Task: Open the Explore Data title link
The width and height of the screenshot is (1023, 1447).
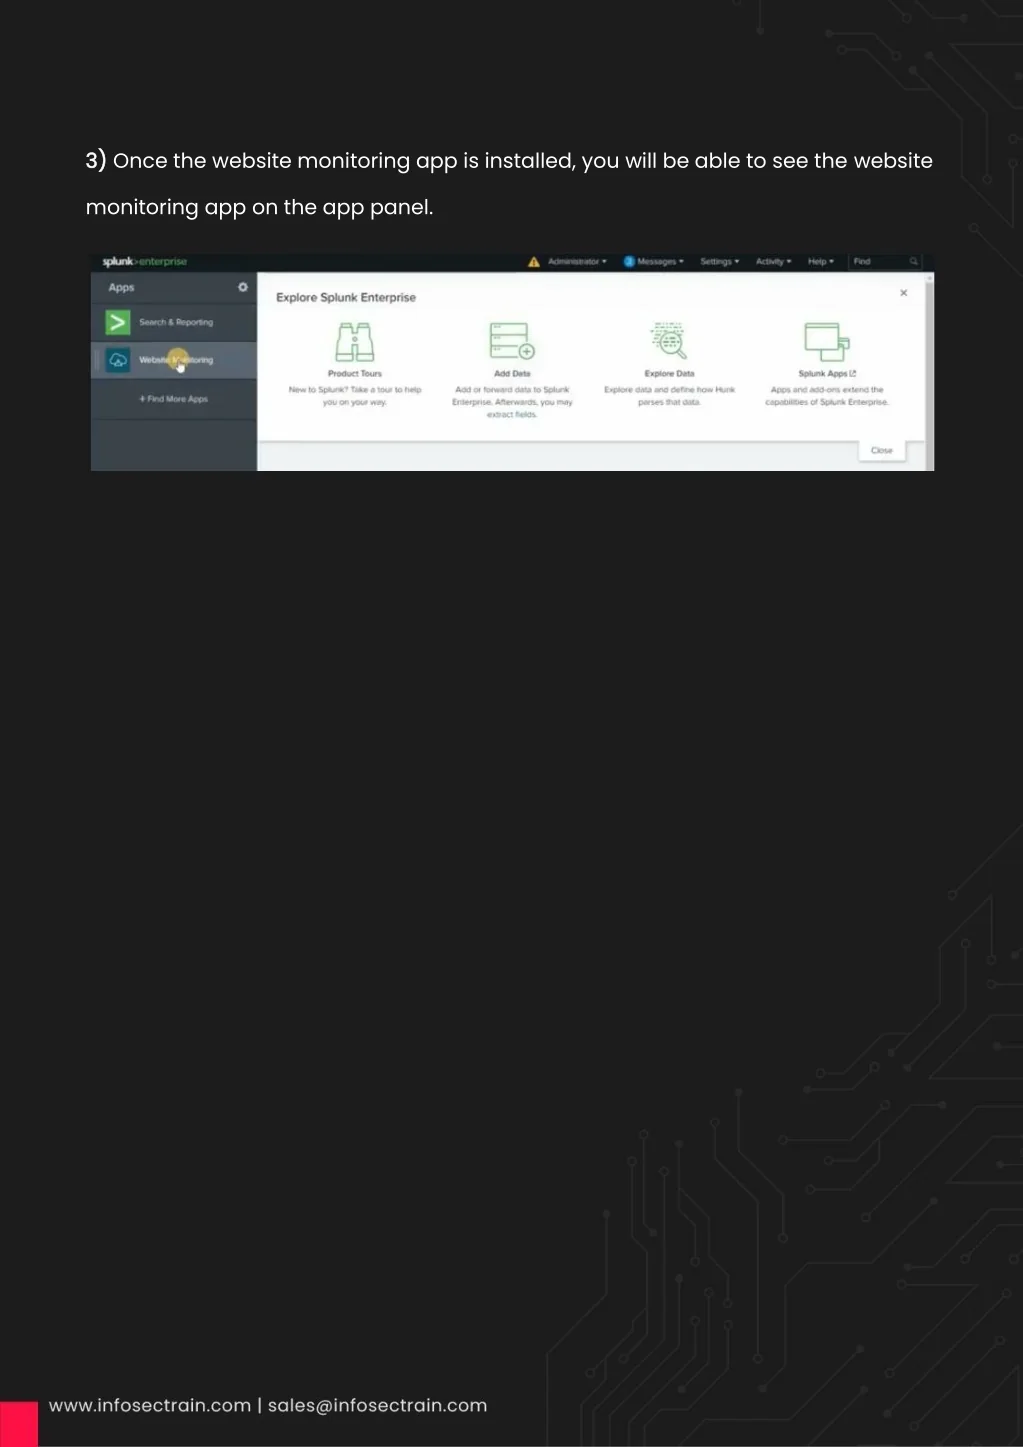Action: pos(669,374)
